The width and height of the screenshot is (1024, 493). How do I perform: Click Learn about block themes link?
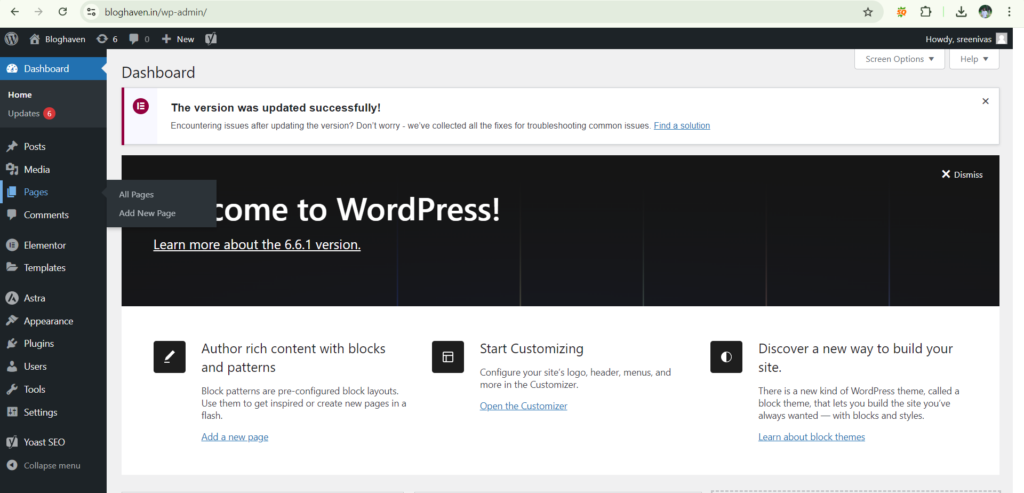(x=811, y=437)
